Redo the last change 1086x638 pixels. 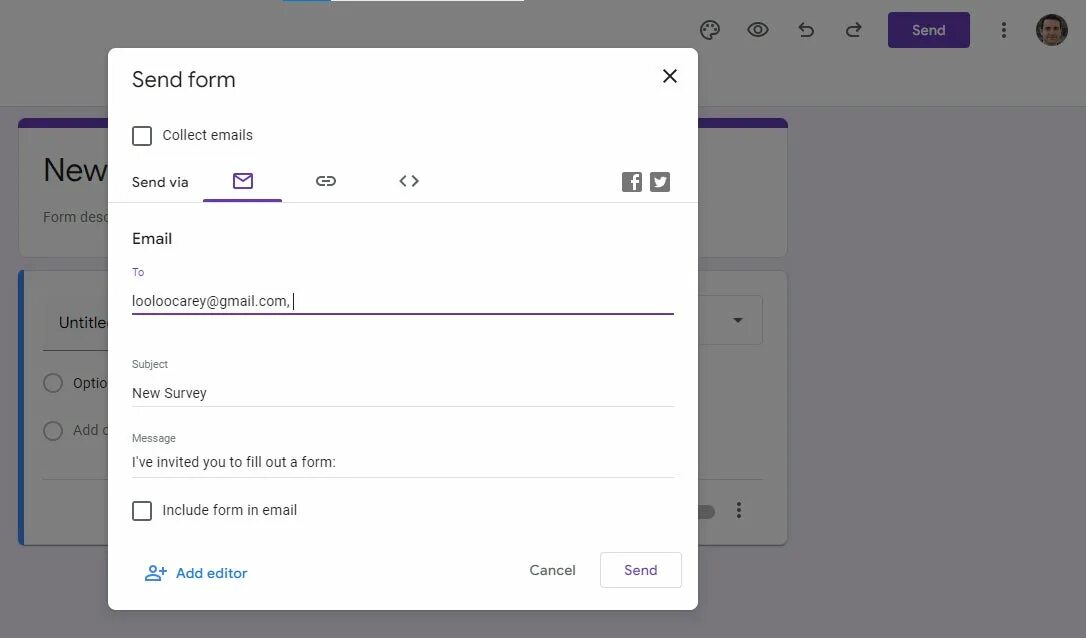coord(853,30)
